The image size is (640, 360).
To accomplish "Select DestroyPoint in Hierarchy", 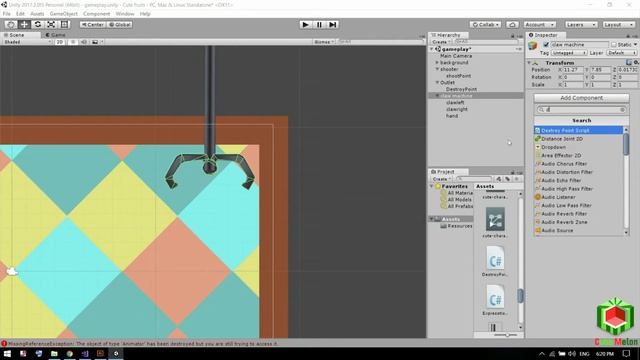I will point(461,89).
